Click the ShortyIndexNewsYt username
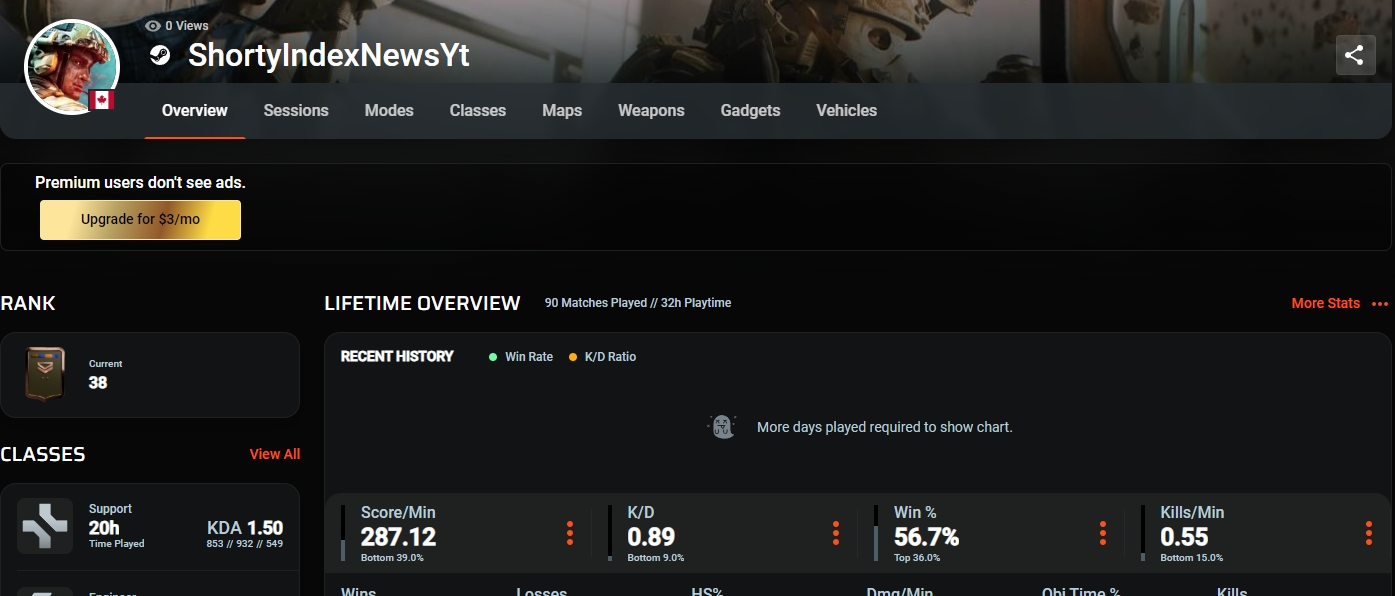This screenshot has width=1395, height=596. 329,55
